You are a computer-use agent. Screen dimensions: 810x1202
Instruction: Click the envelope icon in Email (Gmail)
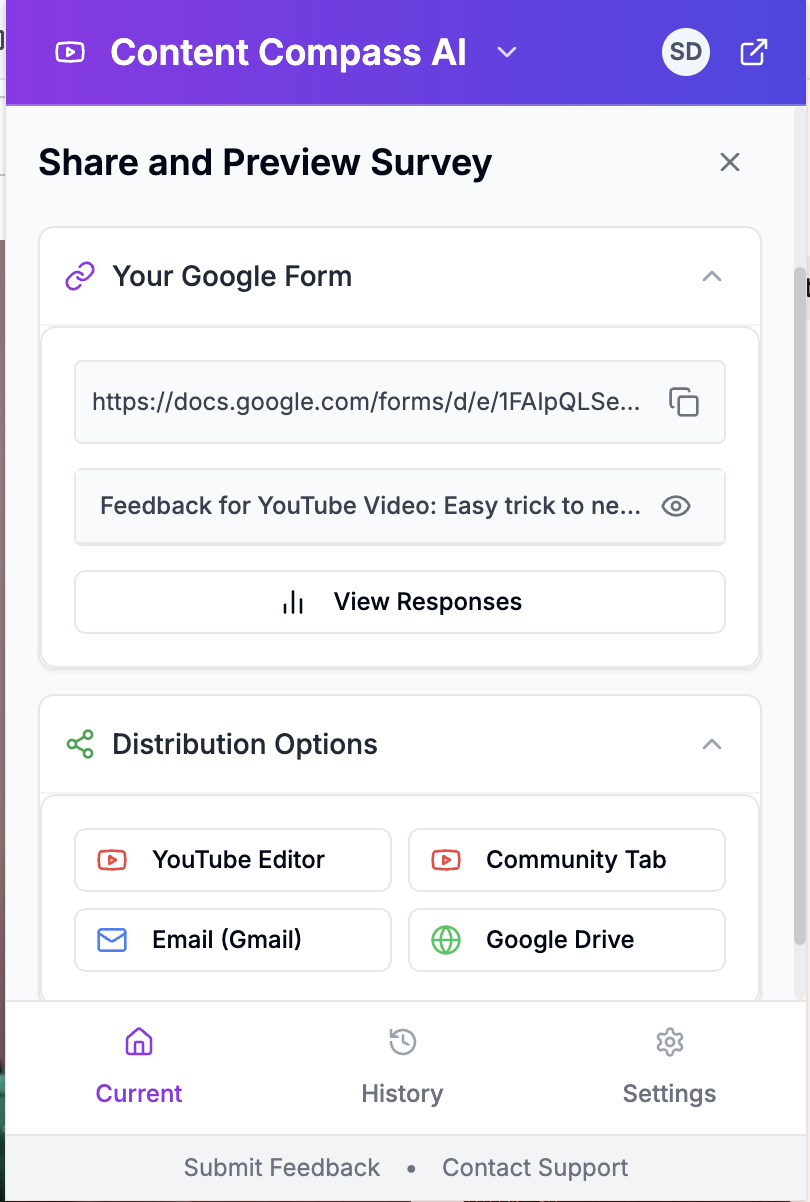coord(112,940)
